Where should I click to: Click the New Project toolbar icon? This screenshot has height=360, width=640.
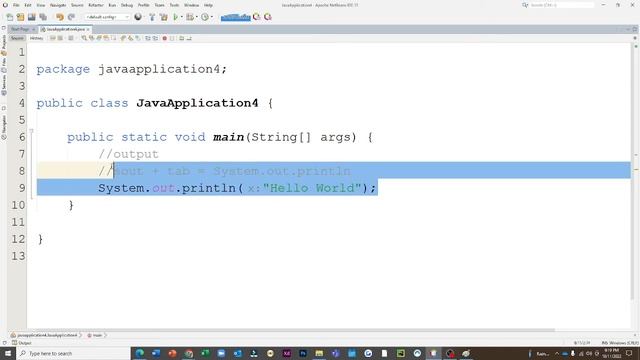coord(20,17)
